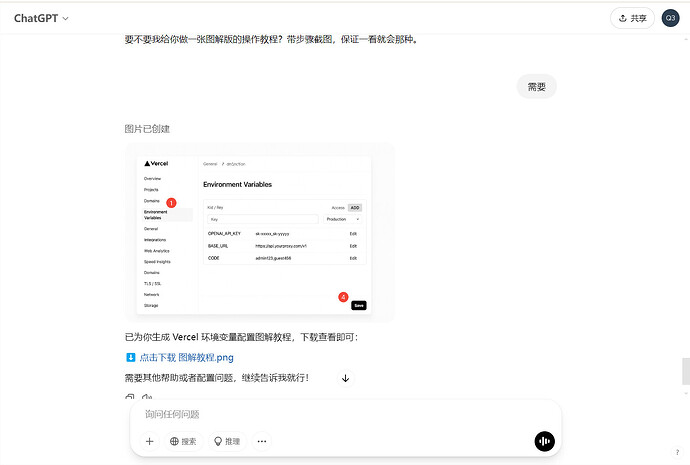This screenshot has width=690, height=465.
Task: Open more tools with the ellipsis button
Action: [262, 441]
